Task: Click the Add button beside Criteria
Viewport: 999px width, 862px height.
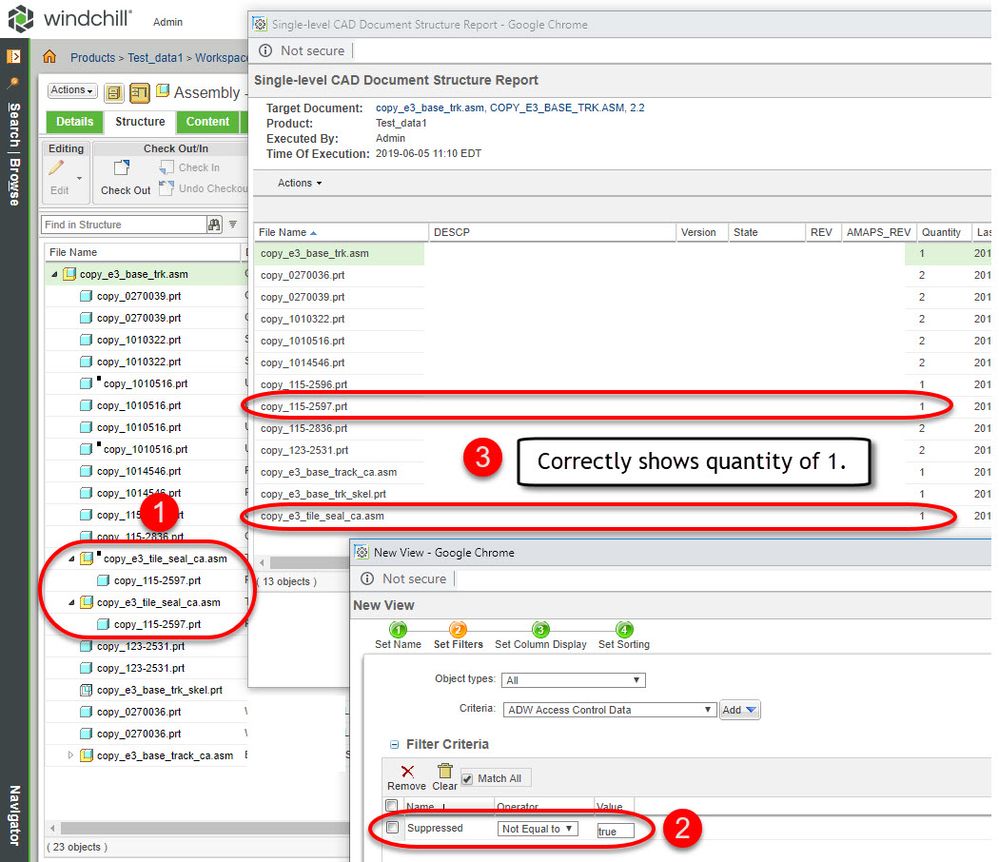Action: tap(740, 710)
